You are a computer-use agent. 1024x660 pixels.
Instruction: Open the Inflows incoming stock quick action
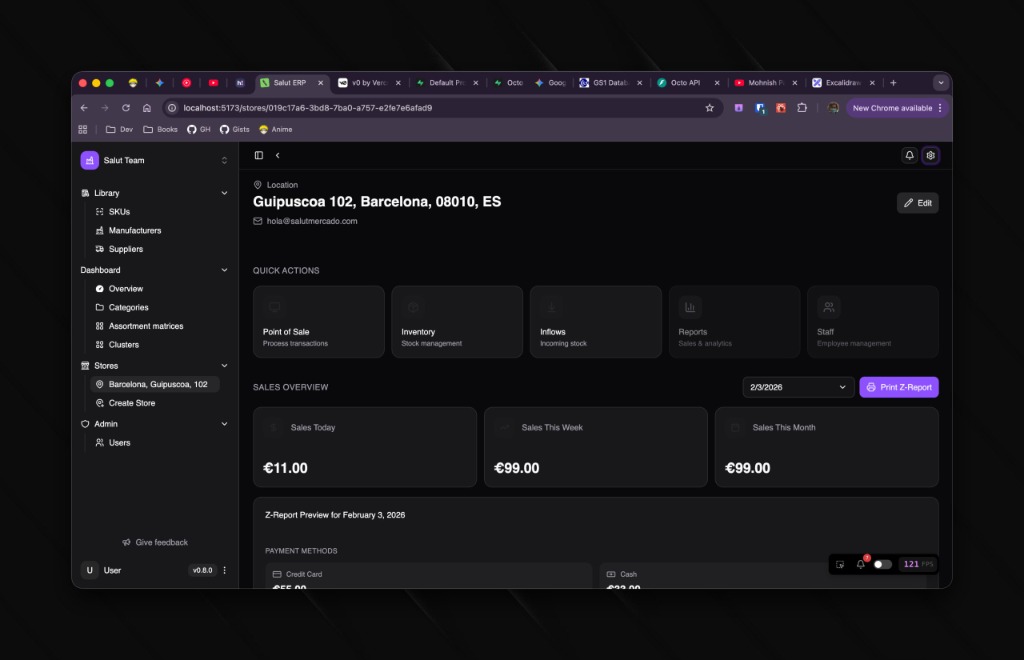pos(595,321)
